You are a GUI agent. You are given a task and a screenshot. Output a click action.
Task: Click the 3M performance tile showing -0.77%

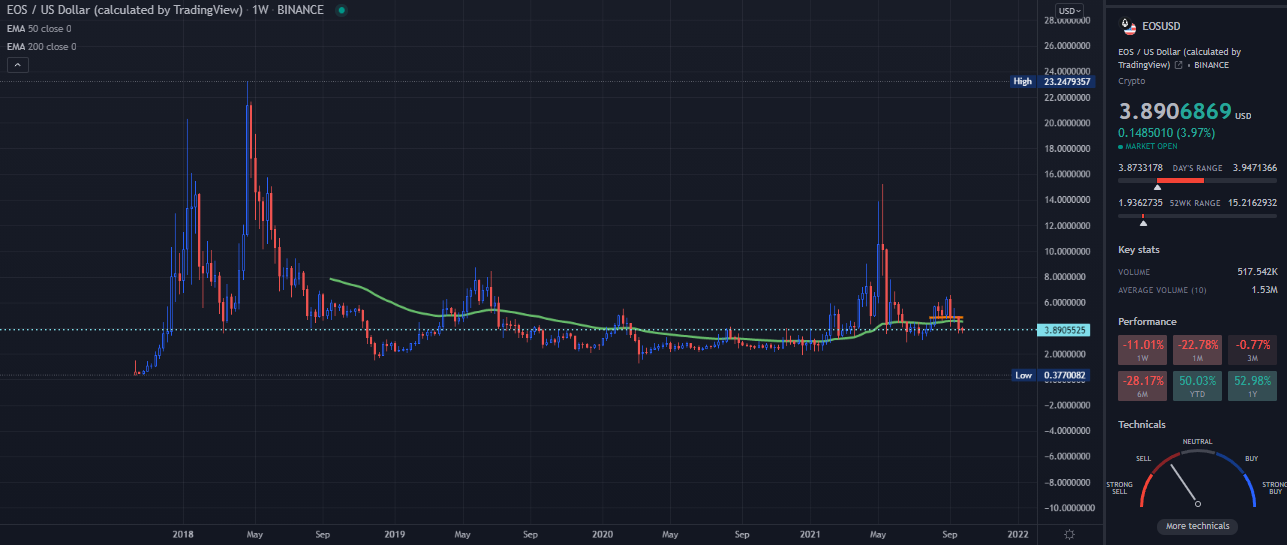[1252, 350]
